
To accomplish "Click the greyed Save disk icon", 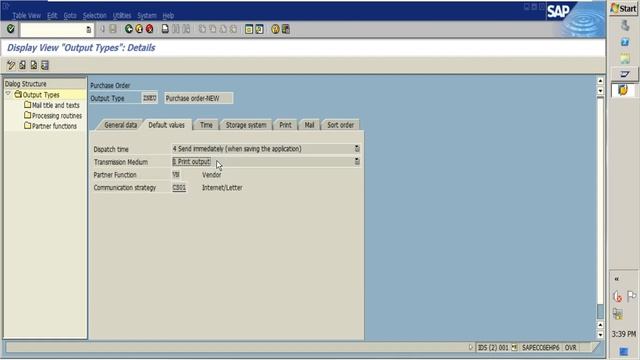I will [x=113, y=29].
